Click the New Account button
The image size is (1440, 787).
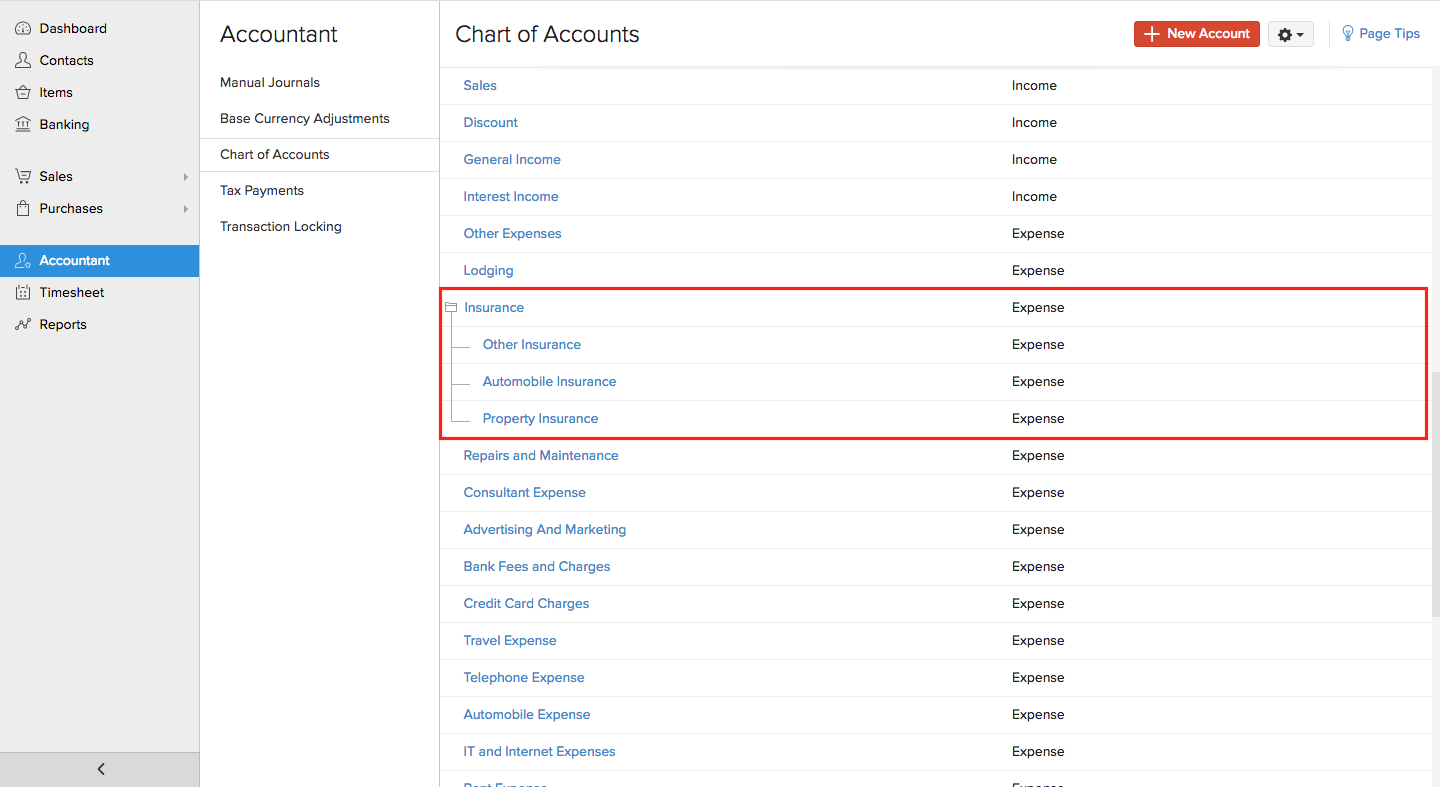point(1196,33)
